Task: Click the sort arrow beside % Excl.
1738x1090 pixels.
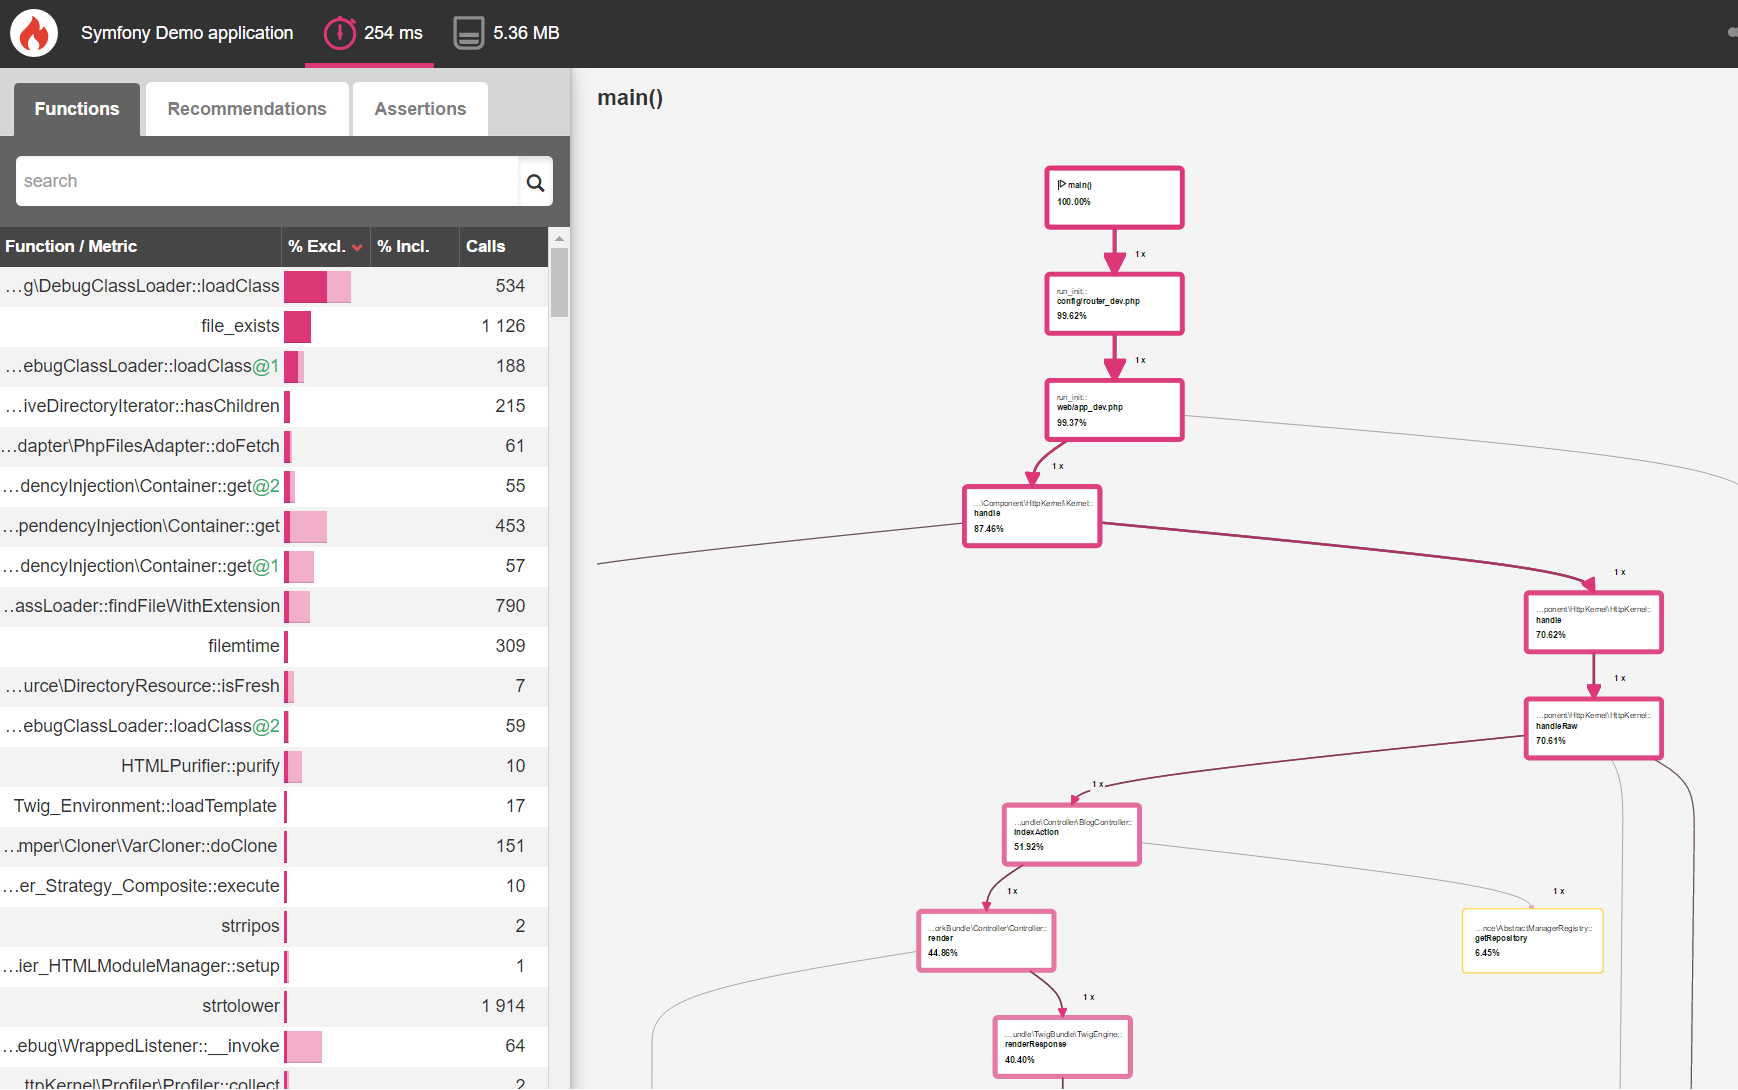Action: [357, 247]
